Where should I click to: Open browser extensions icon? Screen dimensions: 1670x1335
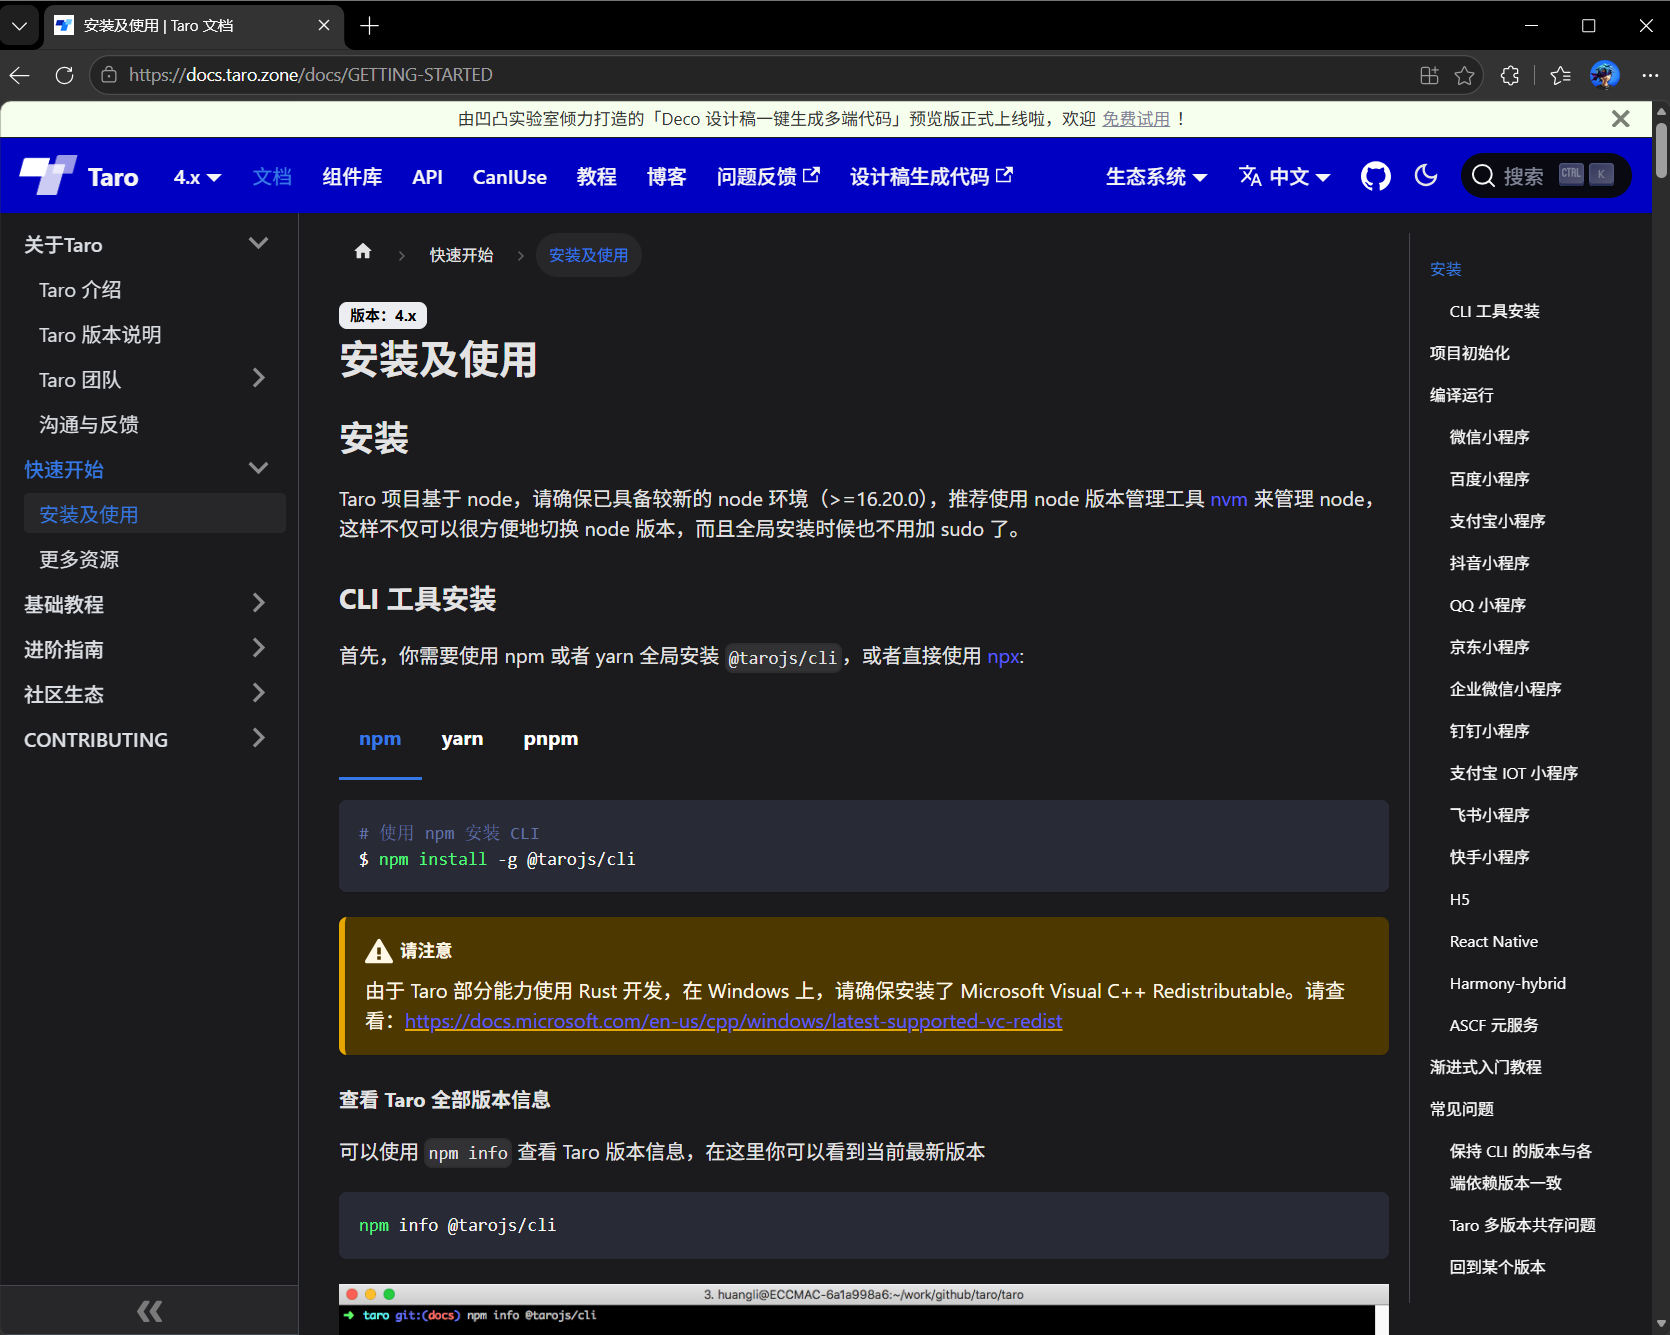coord(1510,75)
